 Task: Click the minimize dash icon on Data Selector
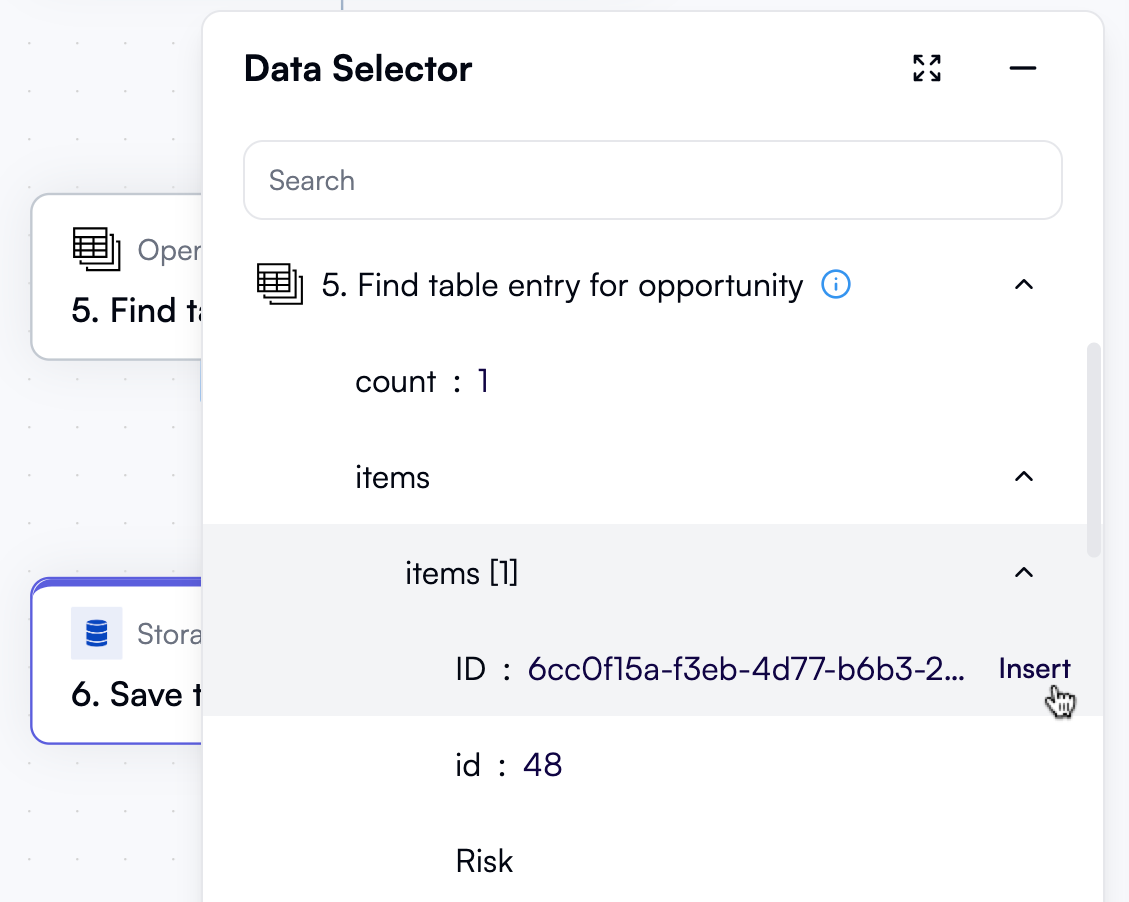[1022, 68]
